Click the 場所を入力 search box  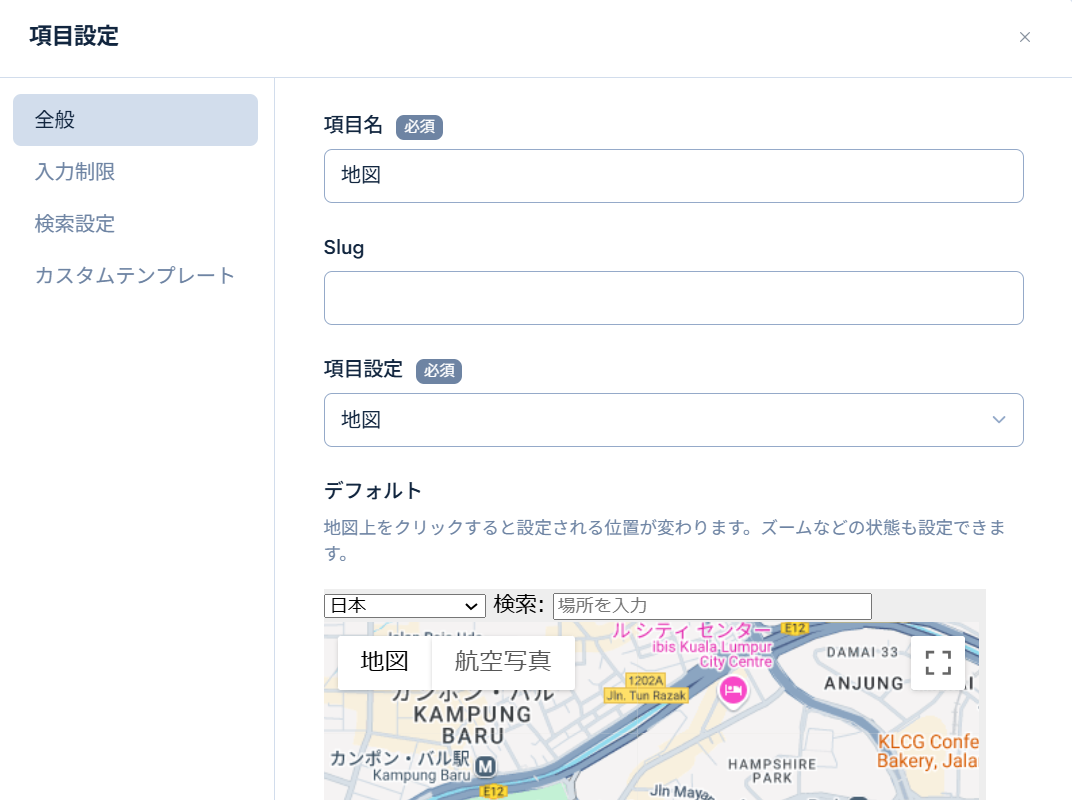(x=711, y=605)
